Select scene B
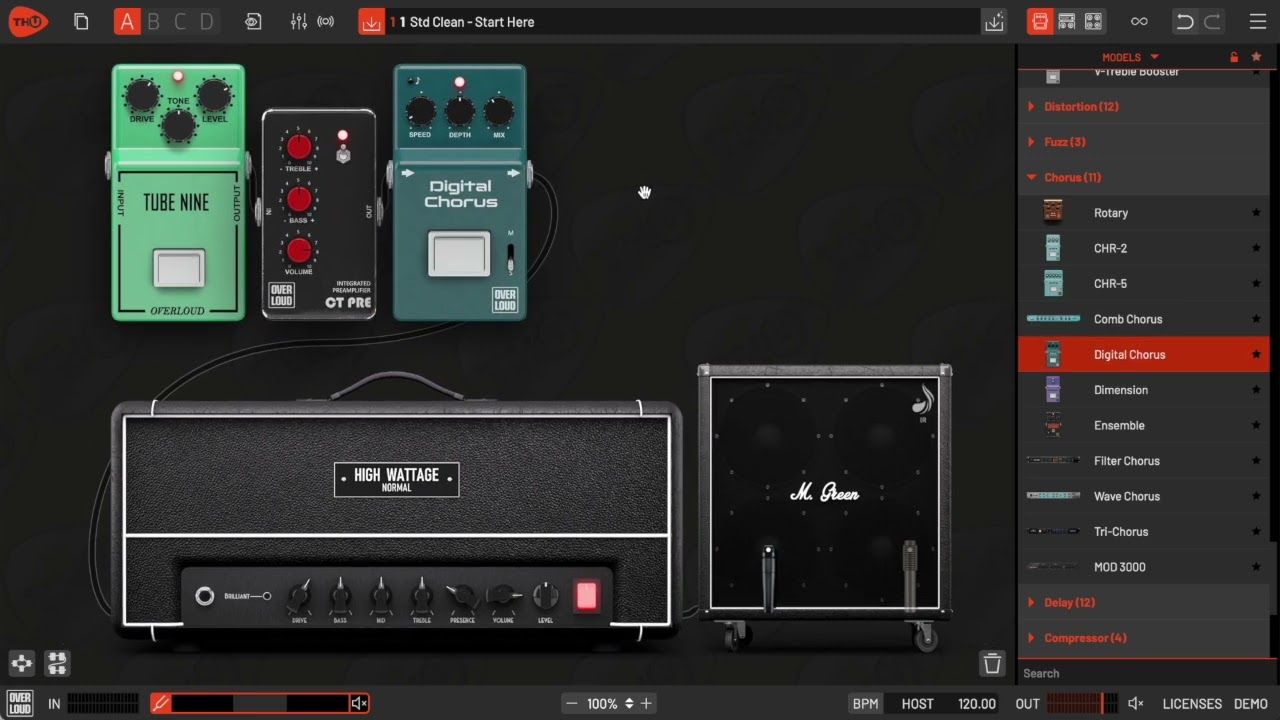 click(153, 22)
